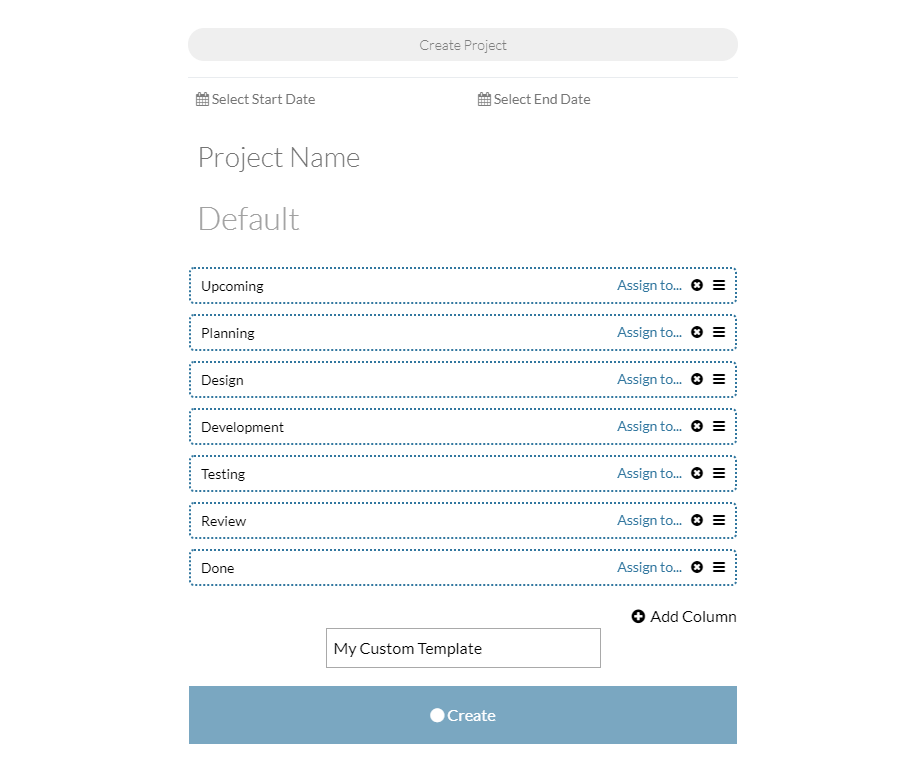The height and width of the screenshot is (763, 901).
Task: Delete the Design column using the x icon
Action: 696,379
